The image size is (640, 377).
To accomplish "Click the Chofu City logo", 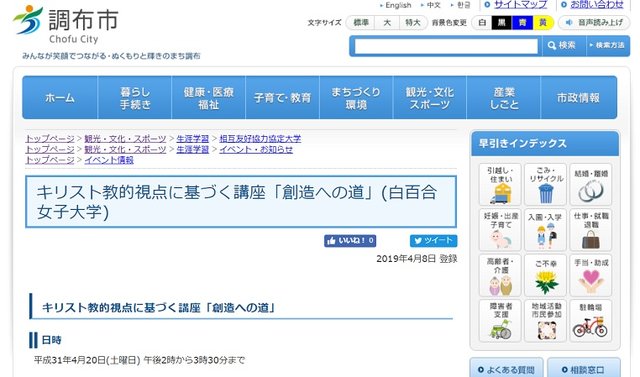I will pos(66,24).
